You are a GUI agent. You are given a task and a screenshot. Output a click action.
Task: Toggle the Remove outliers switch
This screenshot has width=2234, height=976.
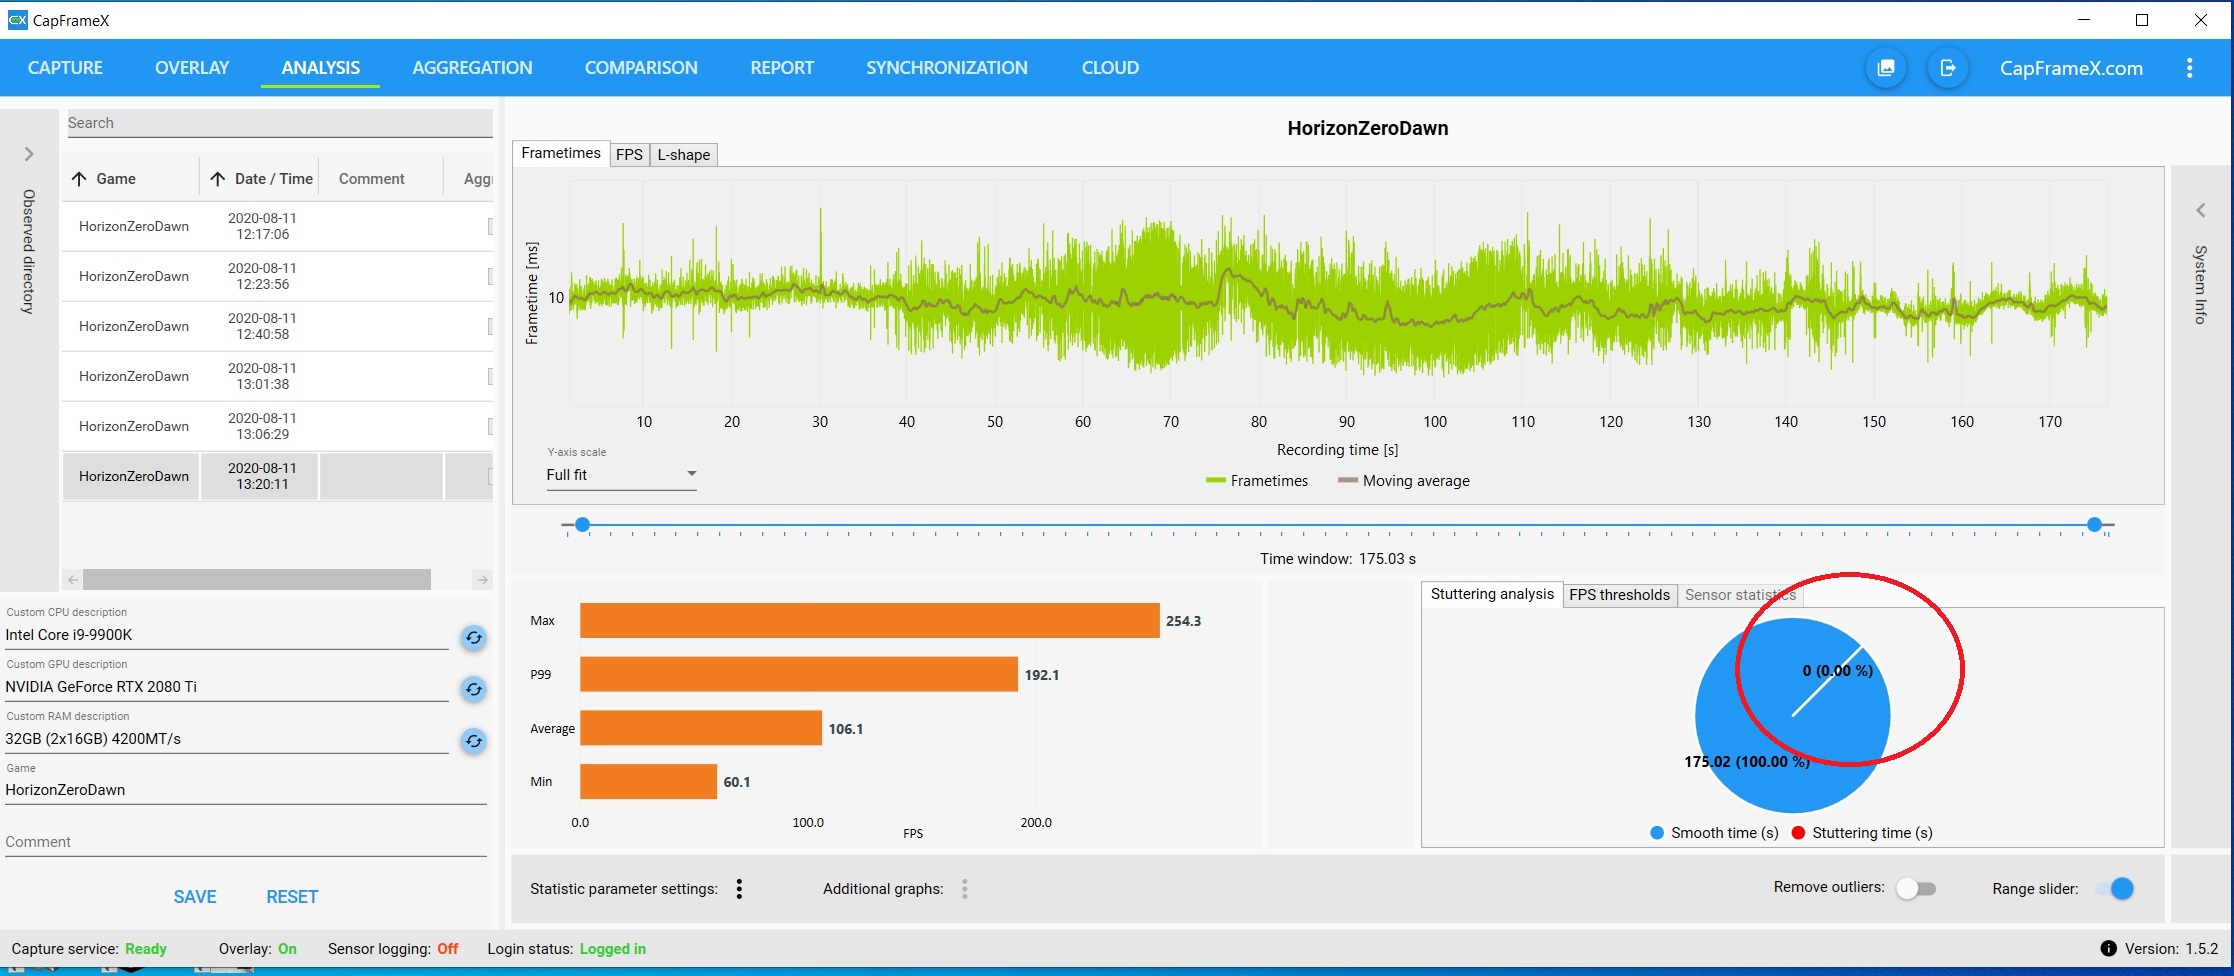point(1916,889)
